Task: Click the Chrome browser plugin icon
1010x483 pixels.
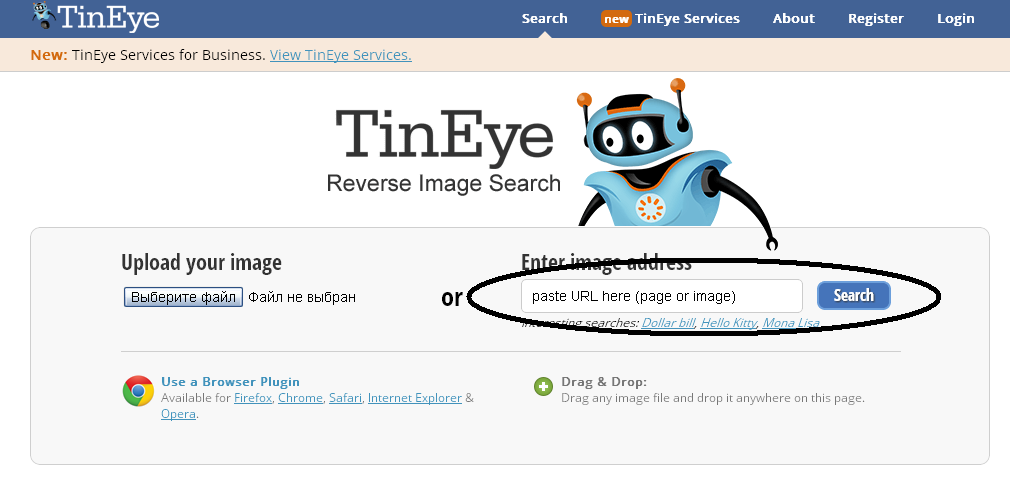Action: pyautogui.click(x=138, y=391)
